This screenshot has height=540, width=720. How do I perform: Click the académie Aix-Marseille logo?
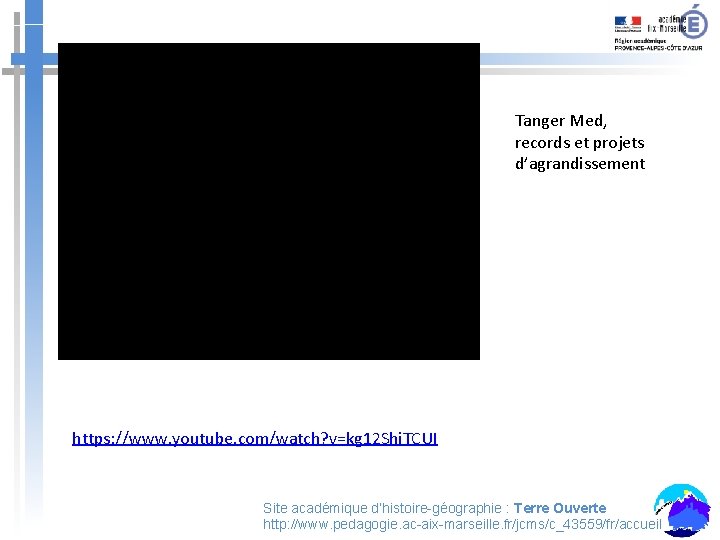coord(678,22)
